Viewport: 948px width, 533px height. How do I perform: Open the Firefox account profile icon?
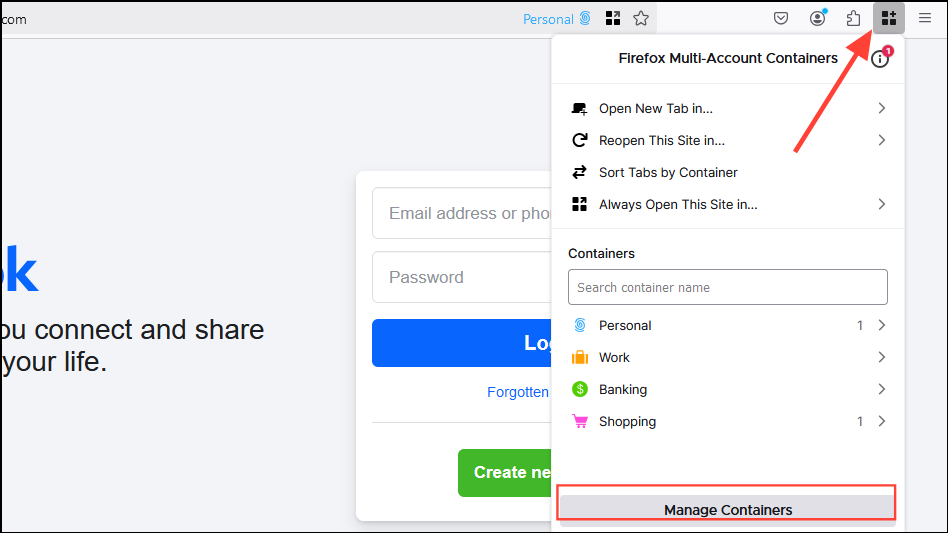pos(817,18)
